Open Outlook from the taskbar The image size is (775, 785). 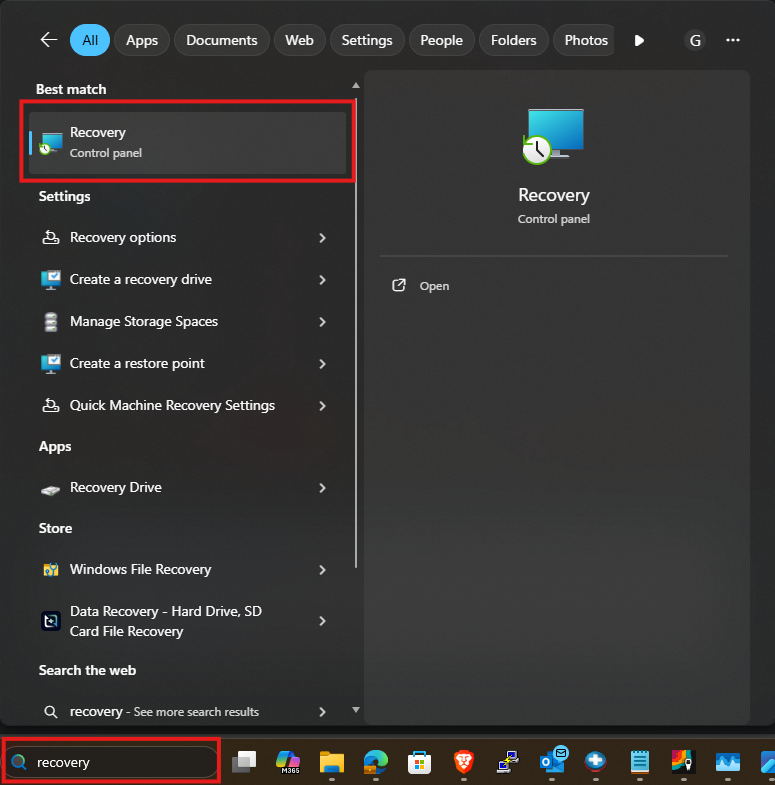[x=552, y=760]
